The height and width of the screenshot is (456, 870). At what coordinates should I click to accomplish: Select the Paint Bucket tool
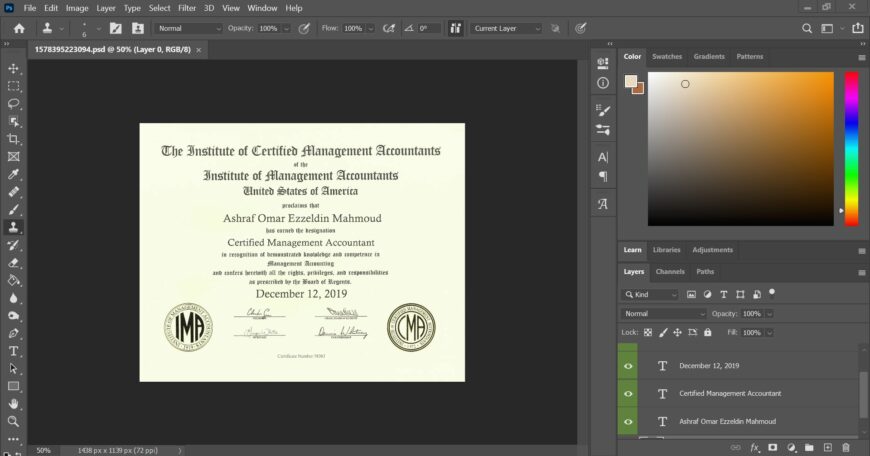(13, 281)
